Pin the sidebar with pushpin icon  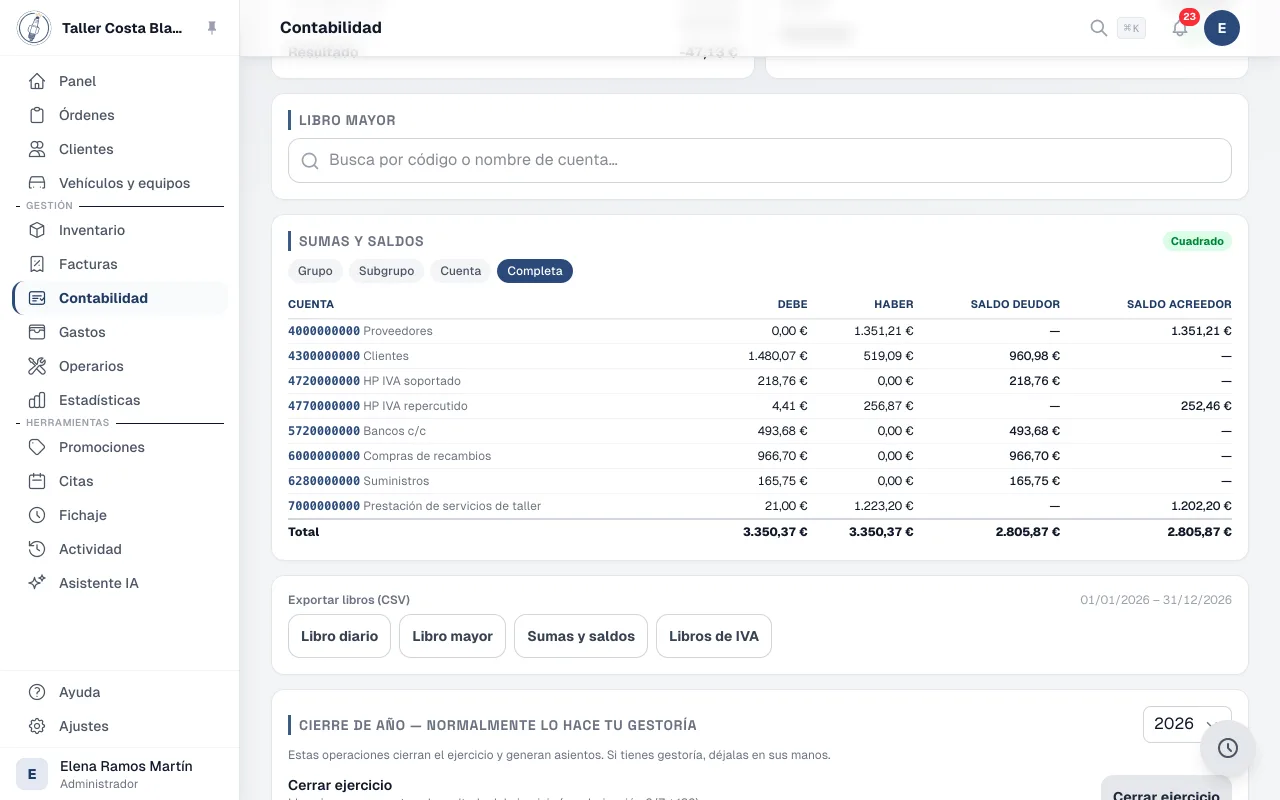coord(212,28)
